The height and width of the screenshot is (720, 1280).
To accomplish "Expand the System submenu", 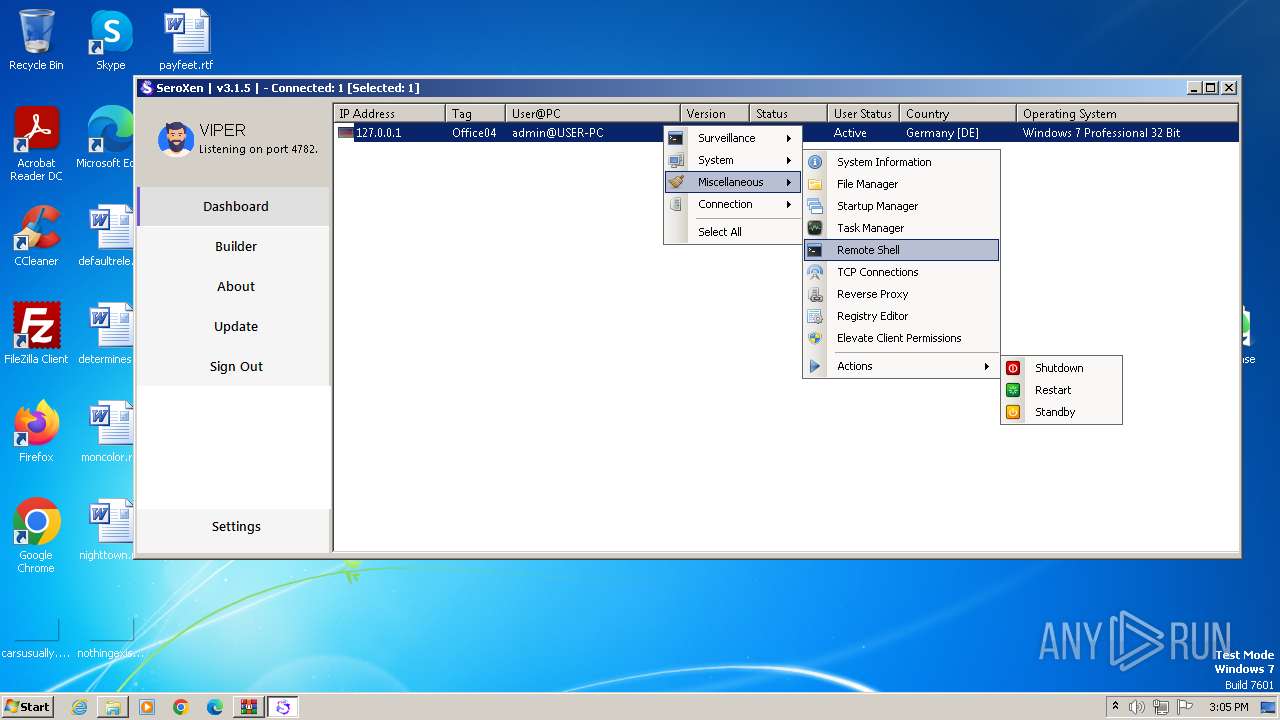I will click(733, 160).
